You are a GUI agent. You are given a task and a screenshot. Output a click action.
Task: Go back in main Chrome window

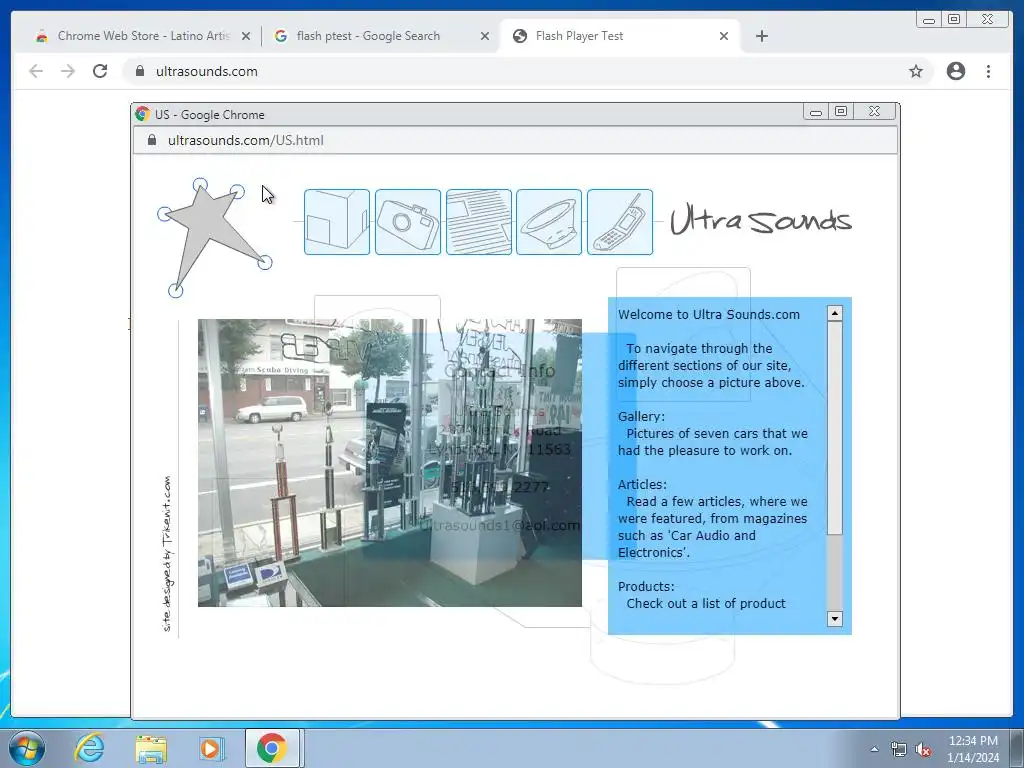[36, 71]
